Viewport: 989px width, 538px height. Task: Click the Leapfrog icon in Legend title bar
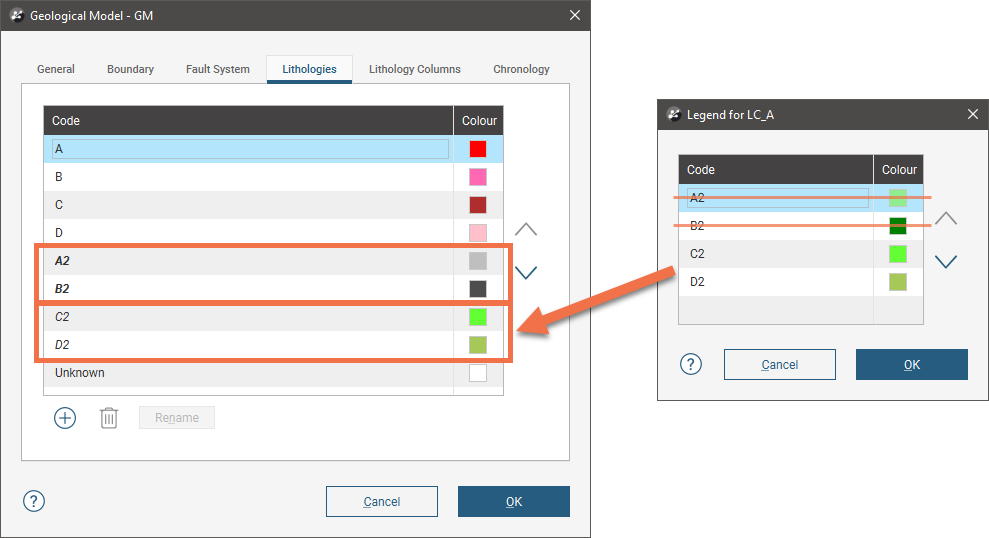[x=674, y=114]
